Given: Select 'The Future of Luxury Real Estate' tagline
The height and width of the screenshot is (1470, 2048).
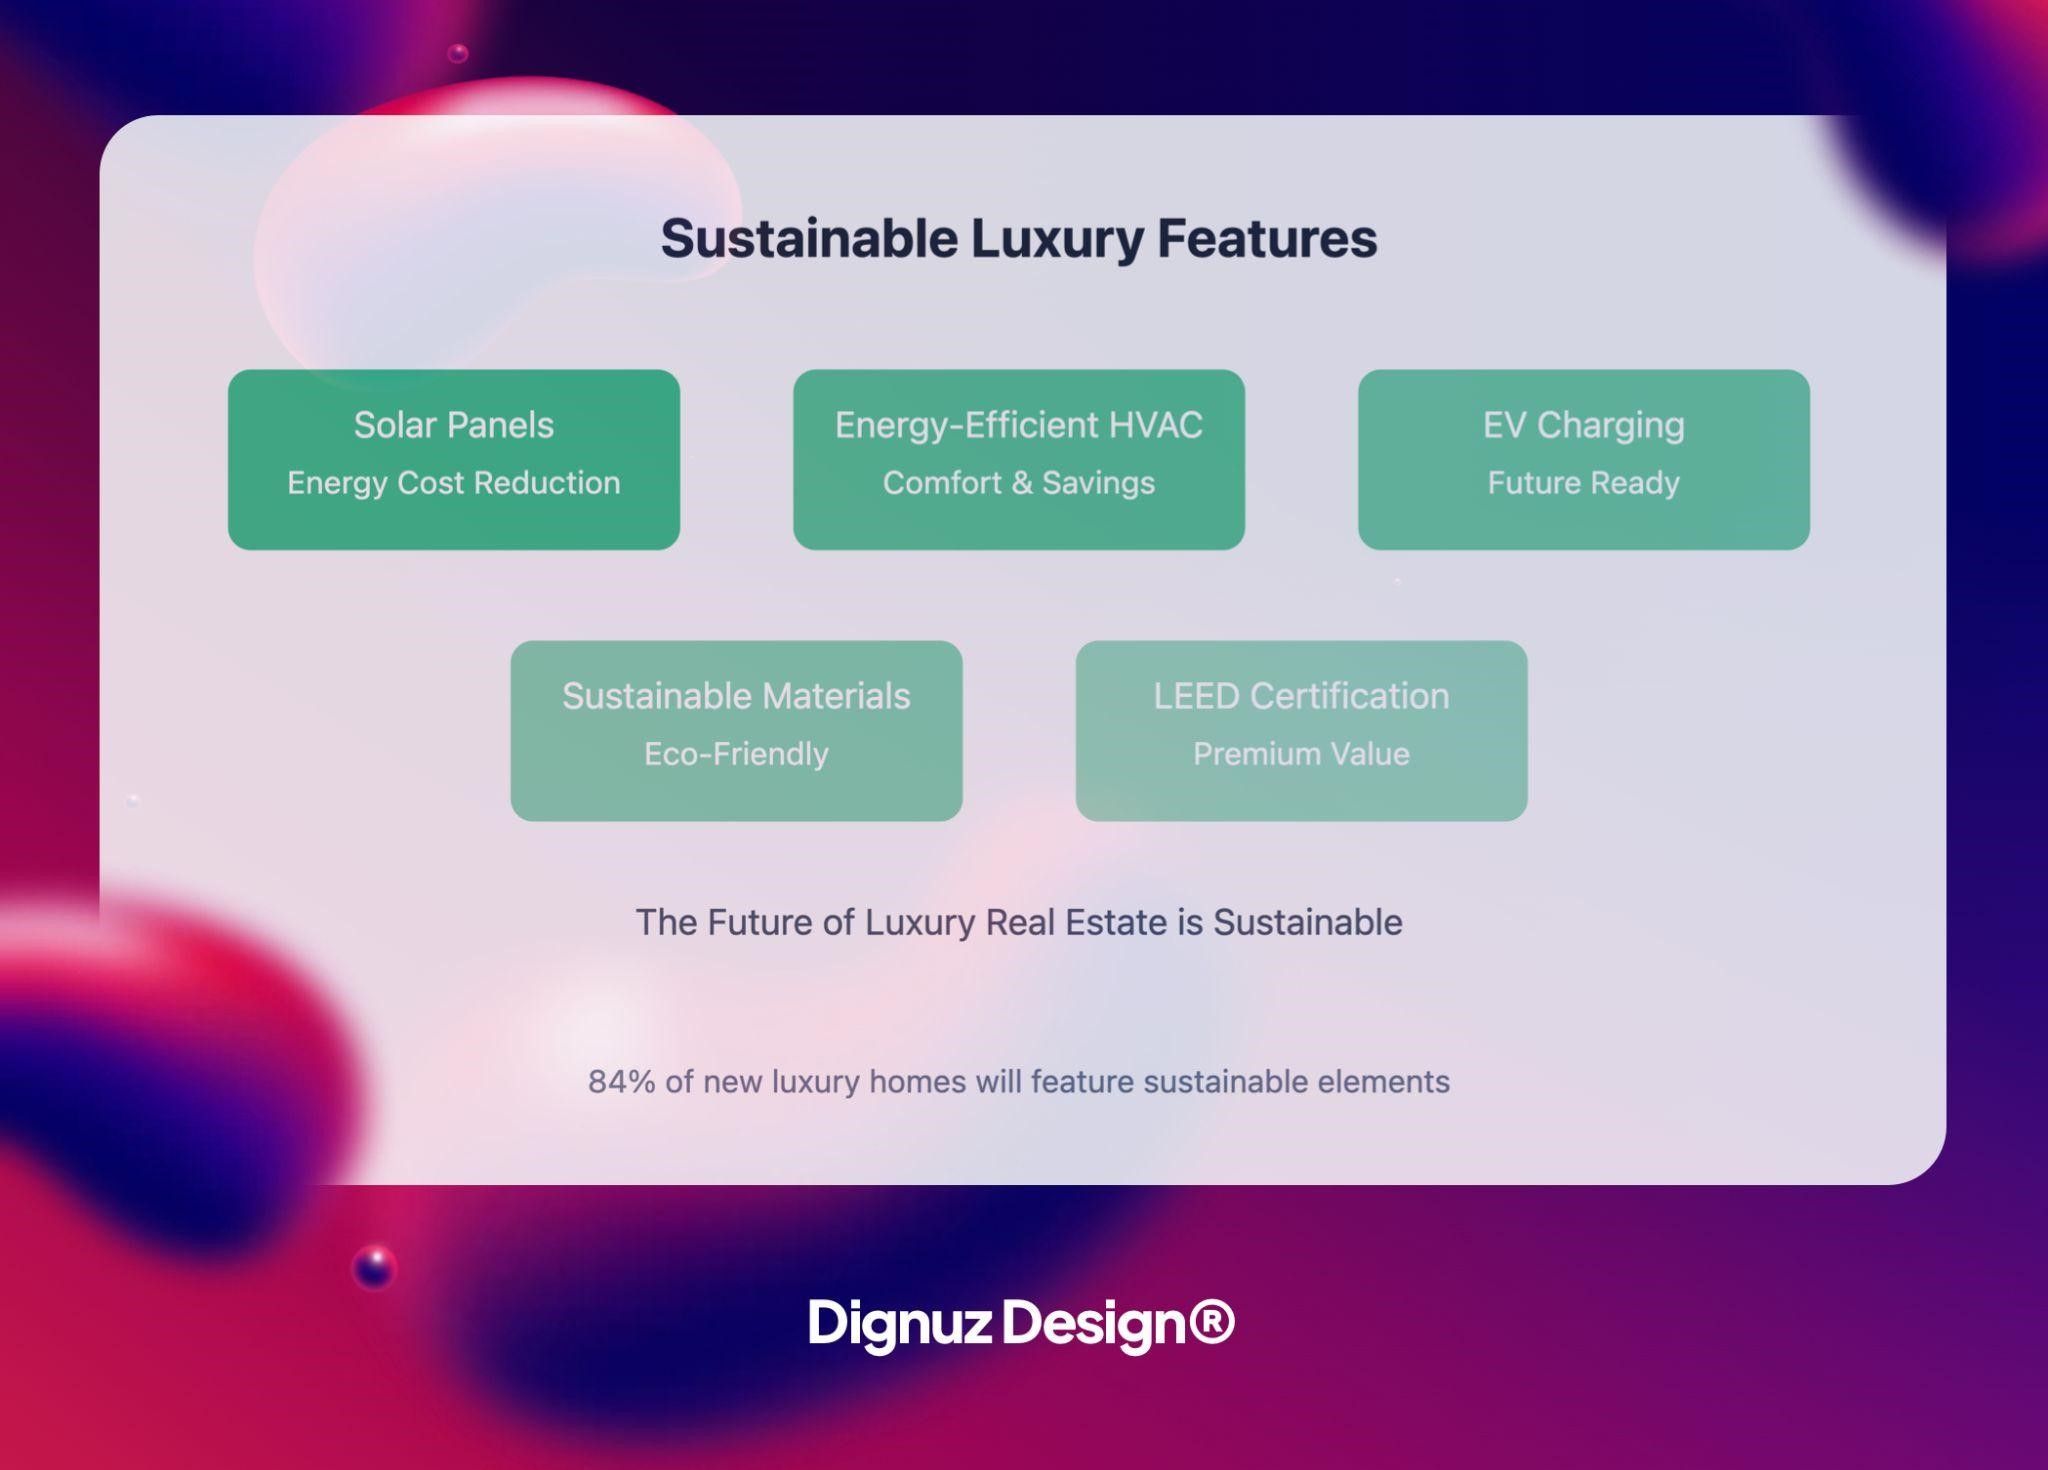Looking at the screenshot, I should (x=1019, y=922).
